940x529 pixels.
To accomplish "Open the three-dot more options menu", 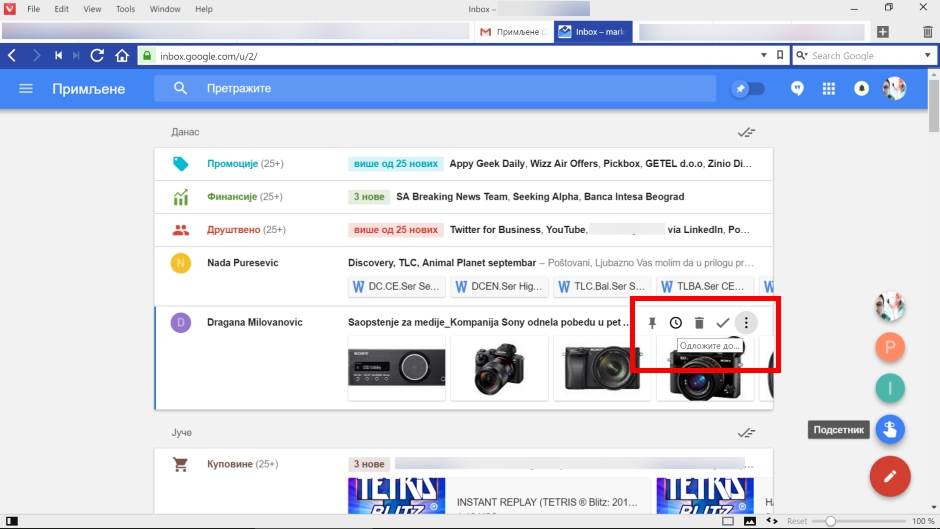I will (x=746, y=323).
